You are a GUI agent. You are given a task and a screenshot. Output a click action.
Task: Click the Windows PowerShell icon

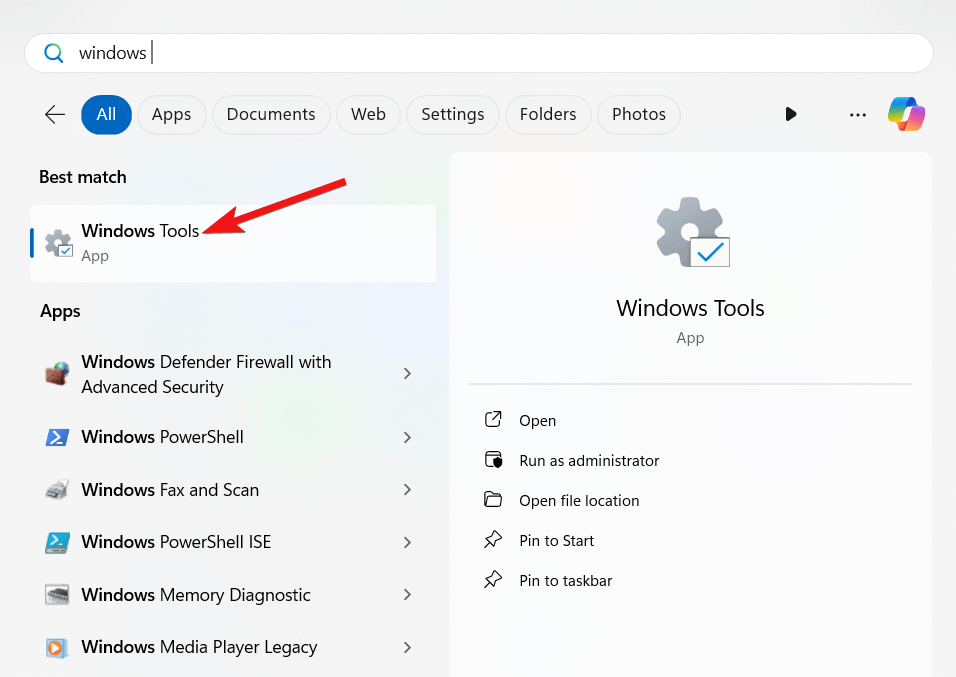(x=57, y=438)
